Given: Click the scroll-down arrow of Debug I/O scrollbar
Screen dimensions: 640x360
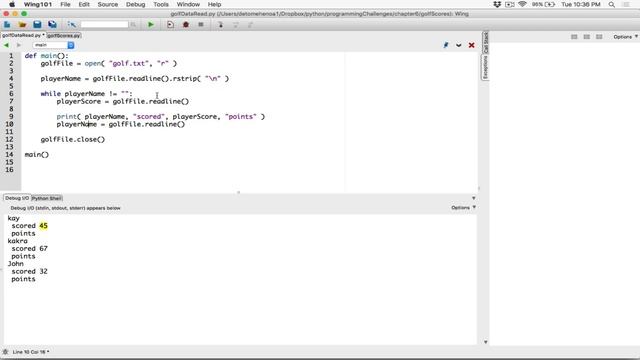Looking at the screenshot, I should 485,342.
